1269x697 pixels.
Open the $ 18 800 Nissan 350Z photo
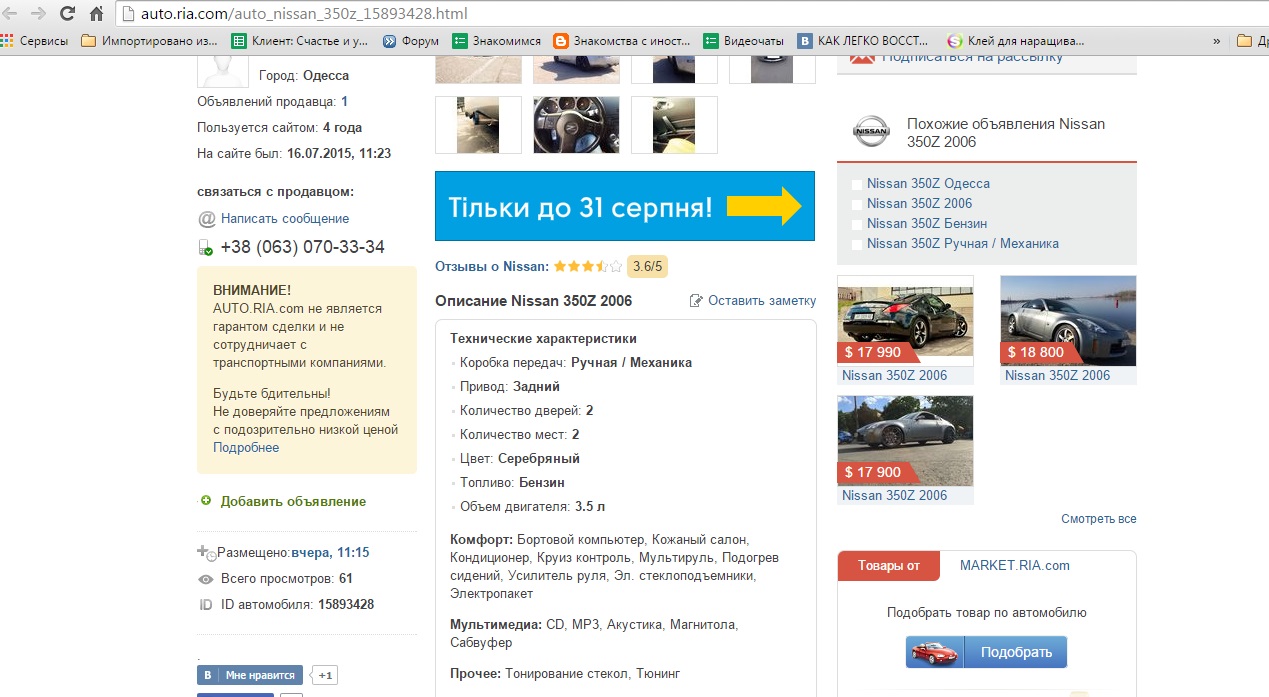(x=1068, y=320)
